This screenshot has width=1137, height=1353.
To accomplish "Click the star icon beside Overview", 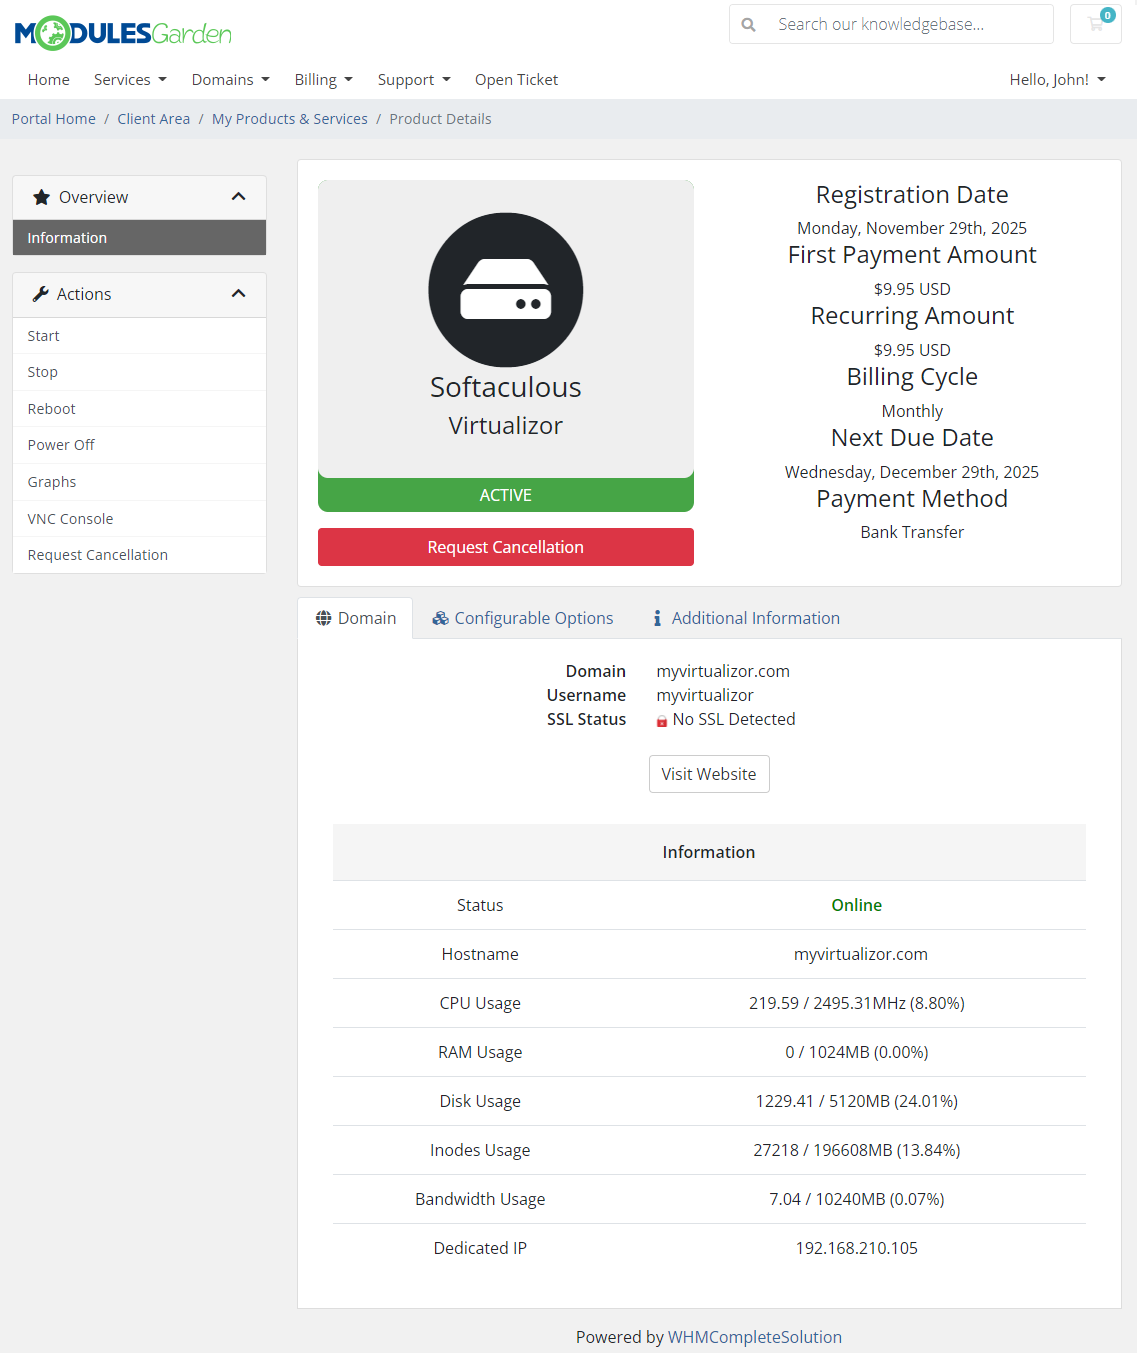I will click(41, 196).
